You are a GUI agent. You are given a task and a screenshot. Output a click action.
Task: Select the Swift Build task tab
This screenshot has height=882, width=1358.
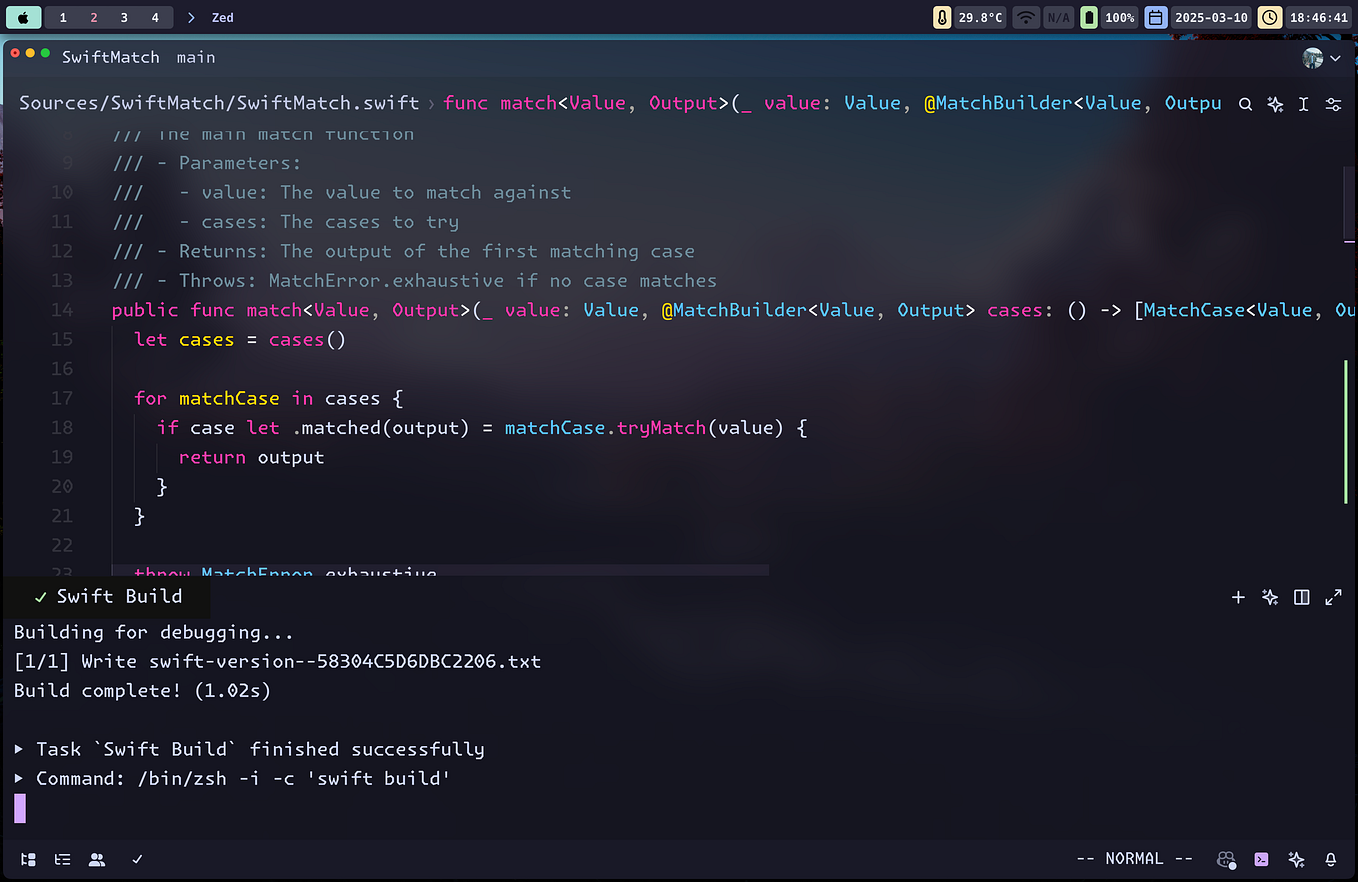coord(105,596)
